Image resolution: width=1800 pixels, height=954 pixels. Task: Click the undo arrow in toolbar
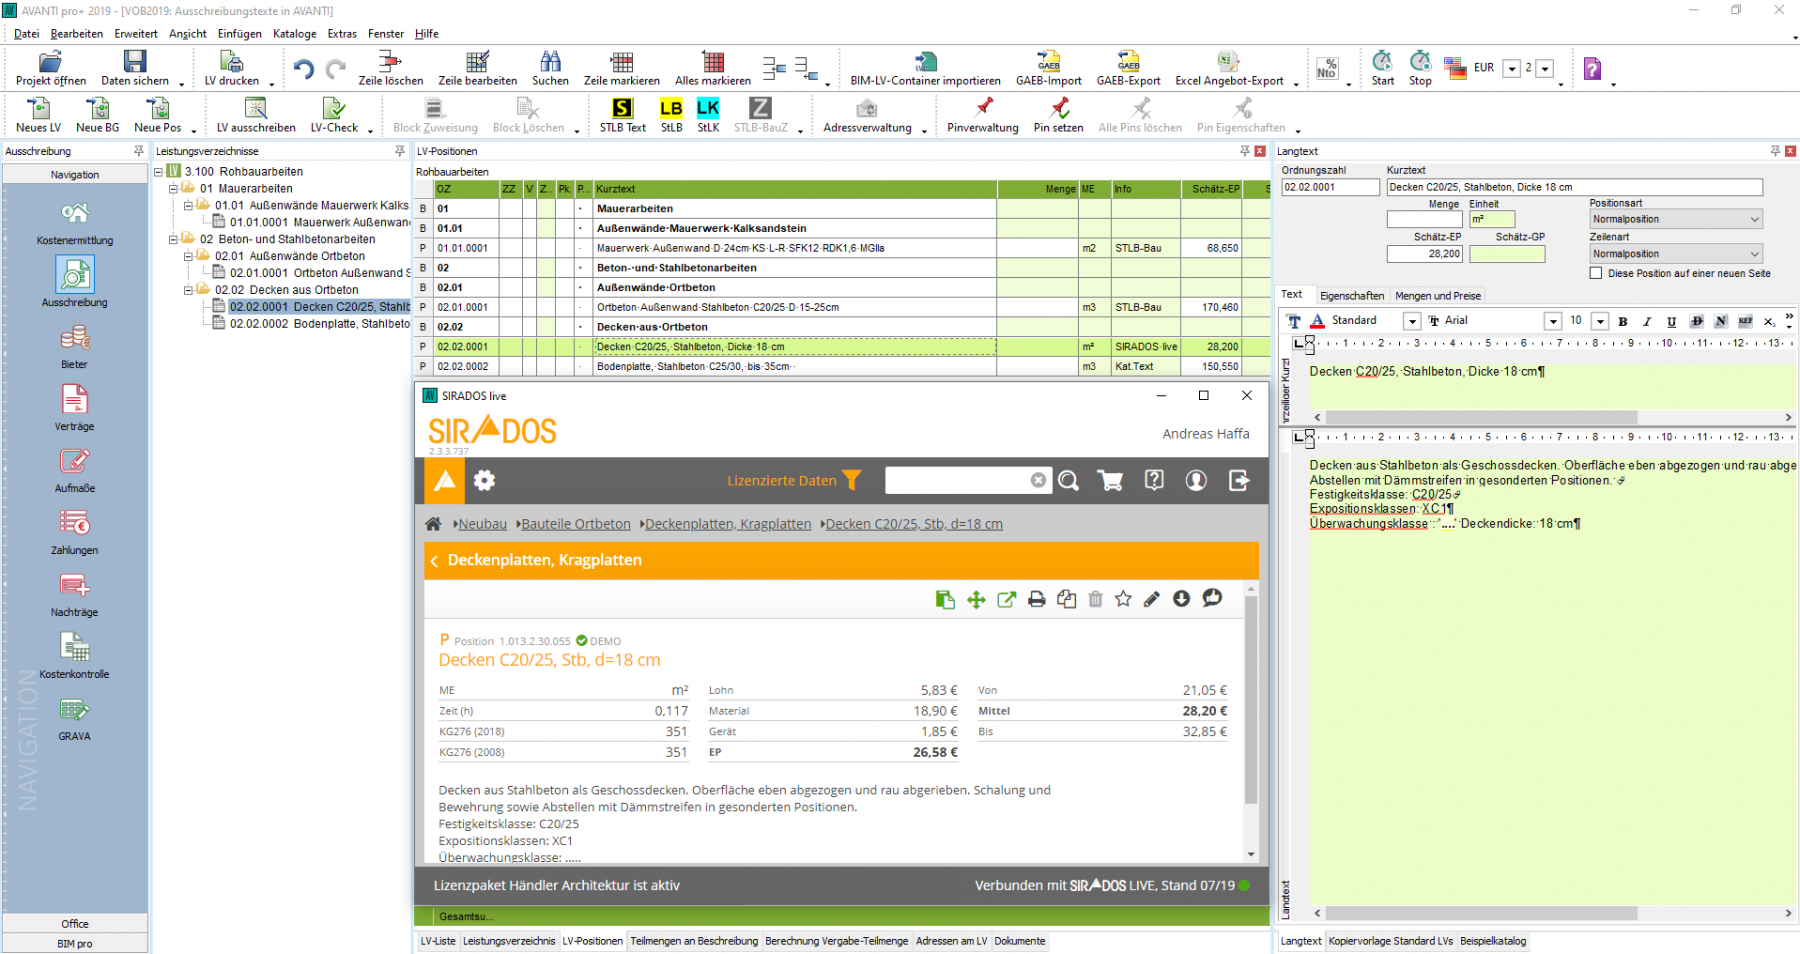point(304,69)
